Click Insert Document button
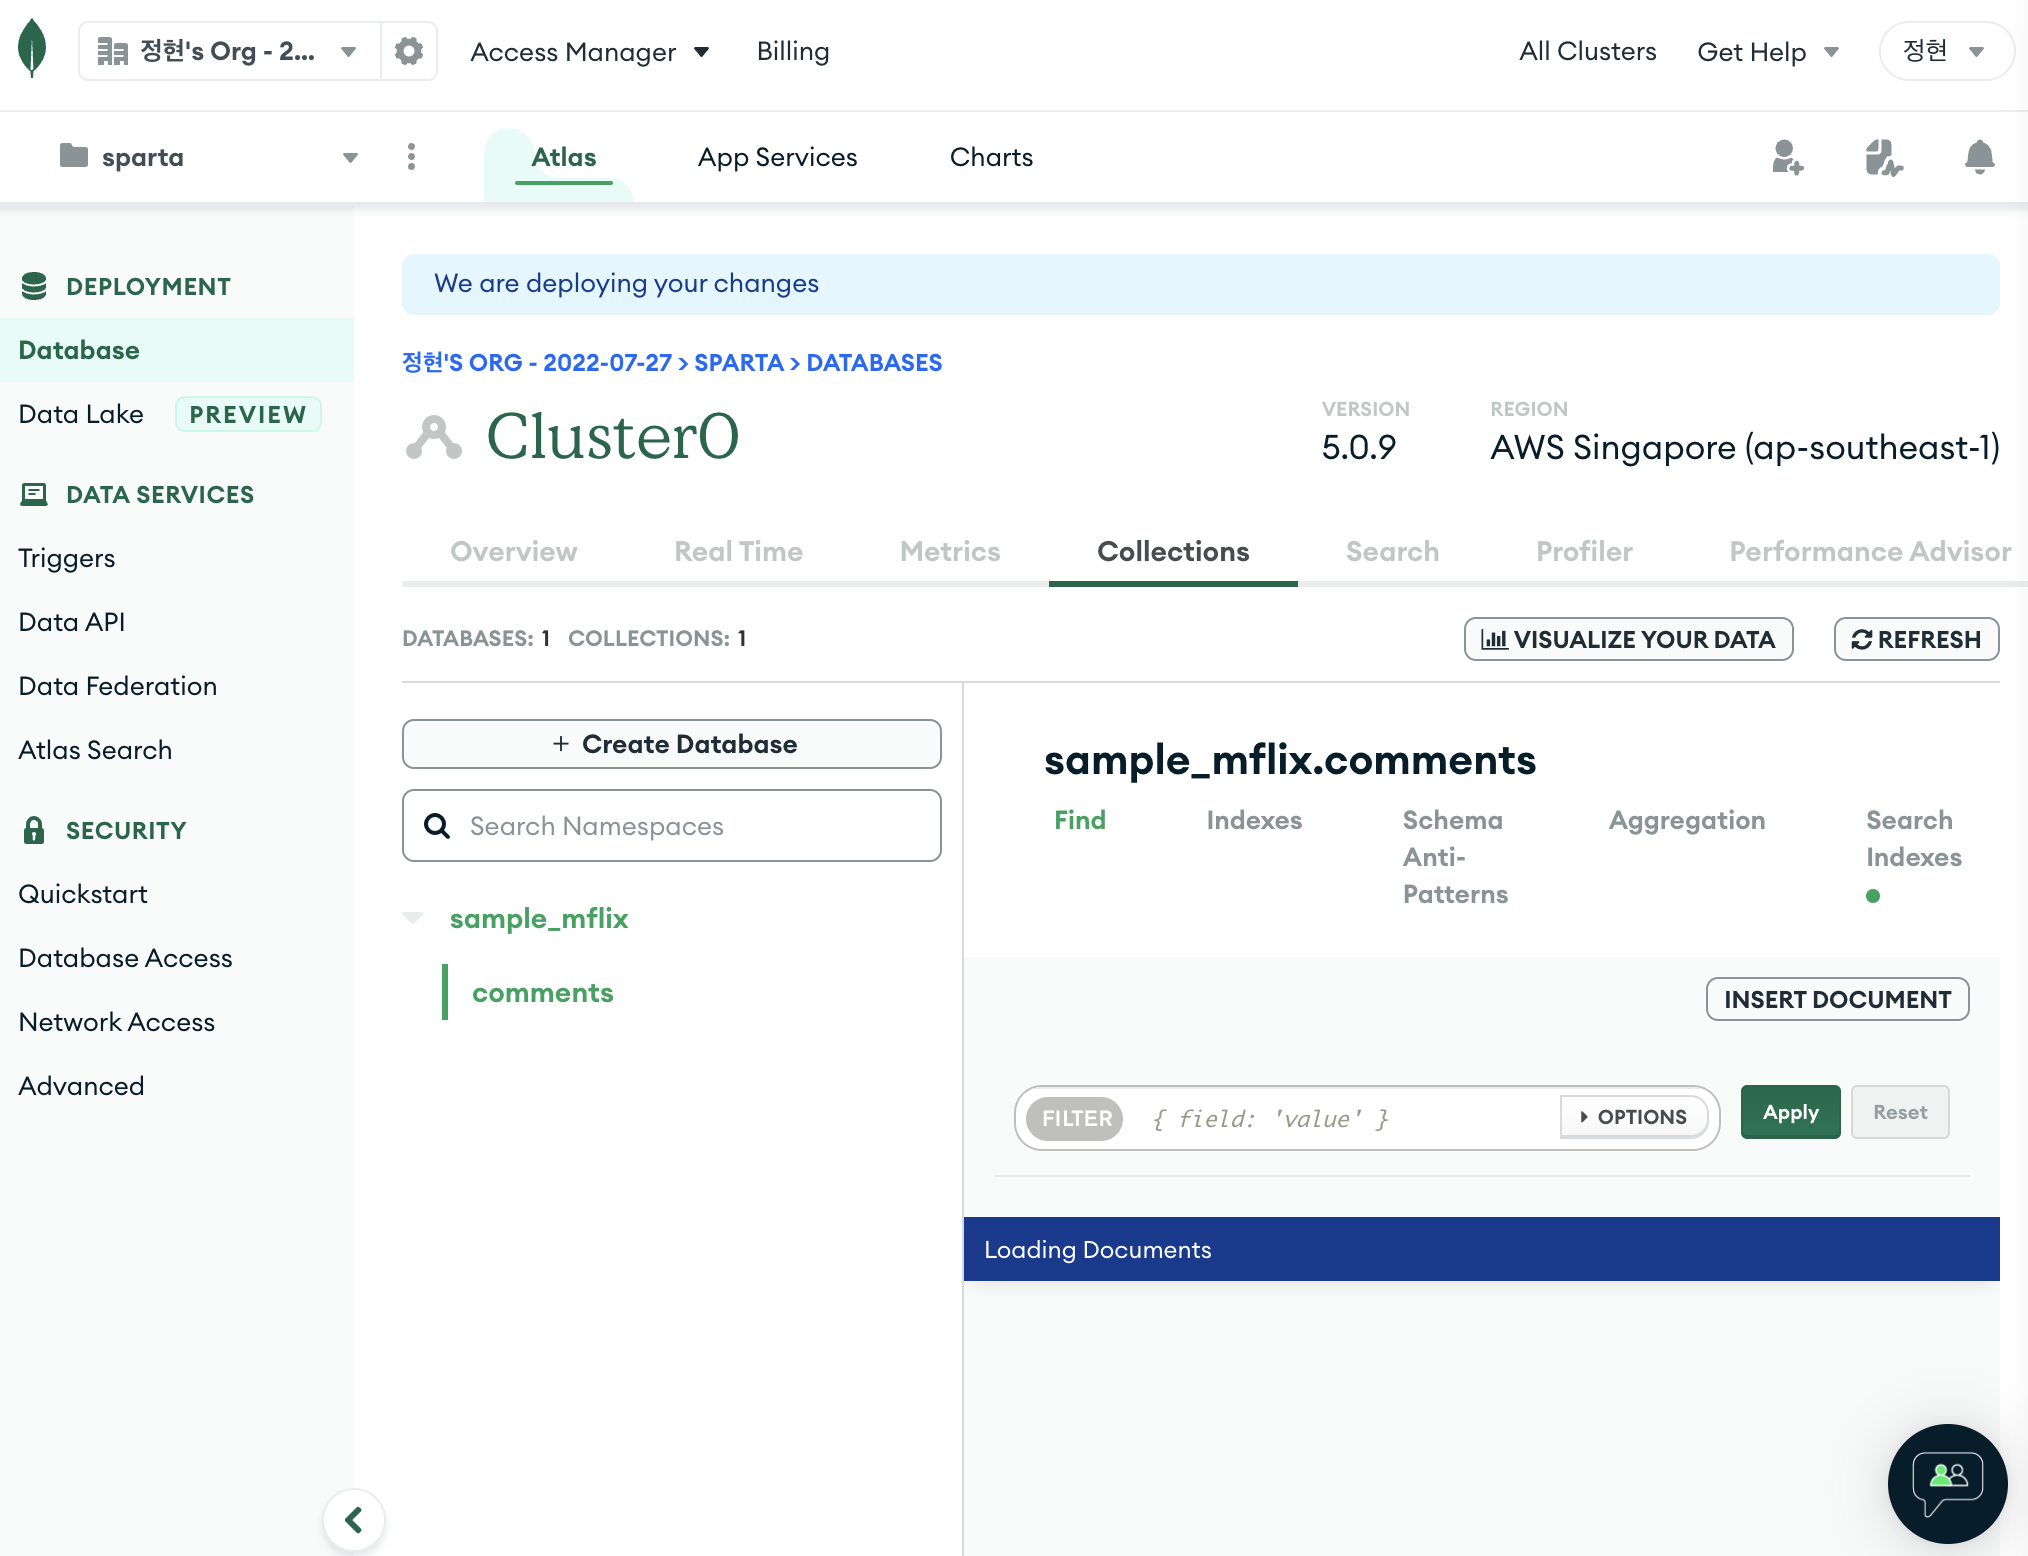This screenshot has width=2028, height=1556. coord(1838,999)
